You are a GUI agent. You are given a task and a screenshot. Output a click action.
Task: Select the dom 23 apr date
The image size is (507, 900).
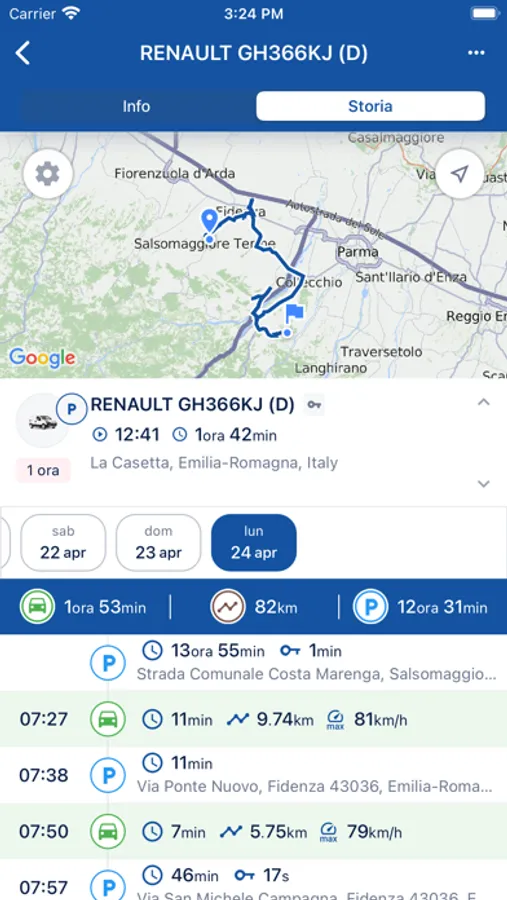click(158, 542)
